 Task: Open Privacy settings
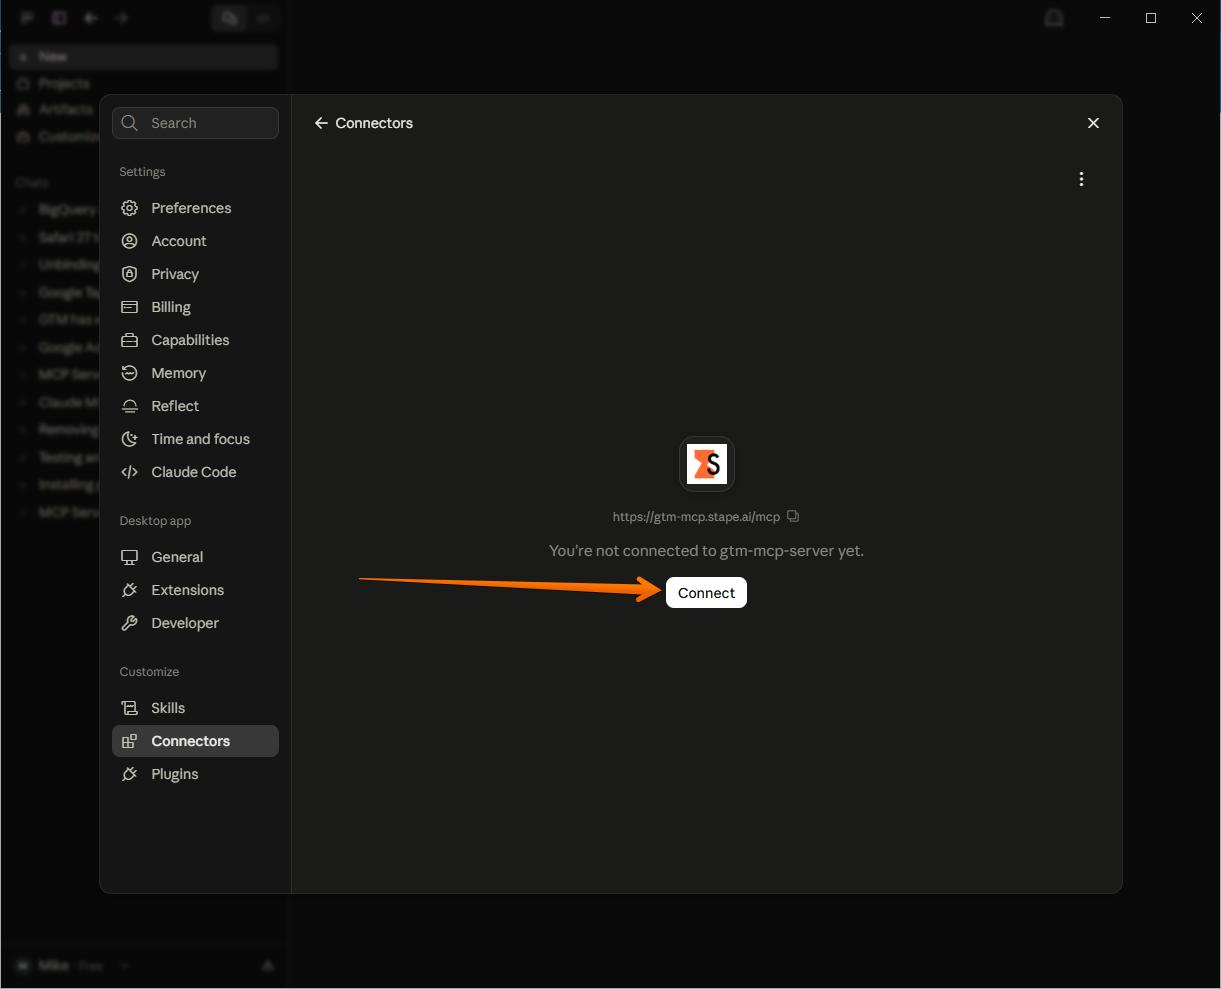(195, 274)
